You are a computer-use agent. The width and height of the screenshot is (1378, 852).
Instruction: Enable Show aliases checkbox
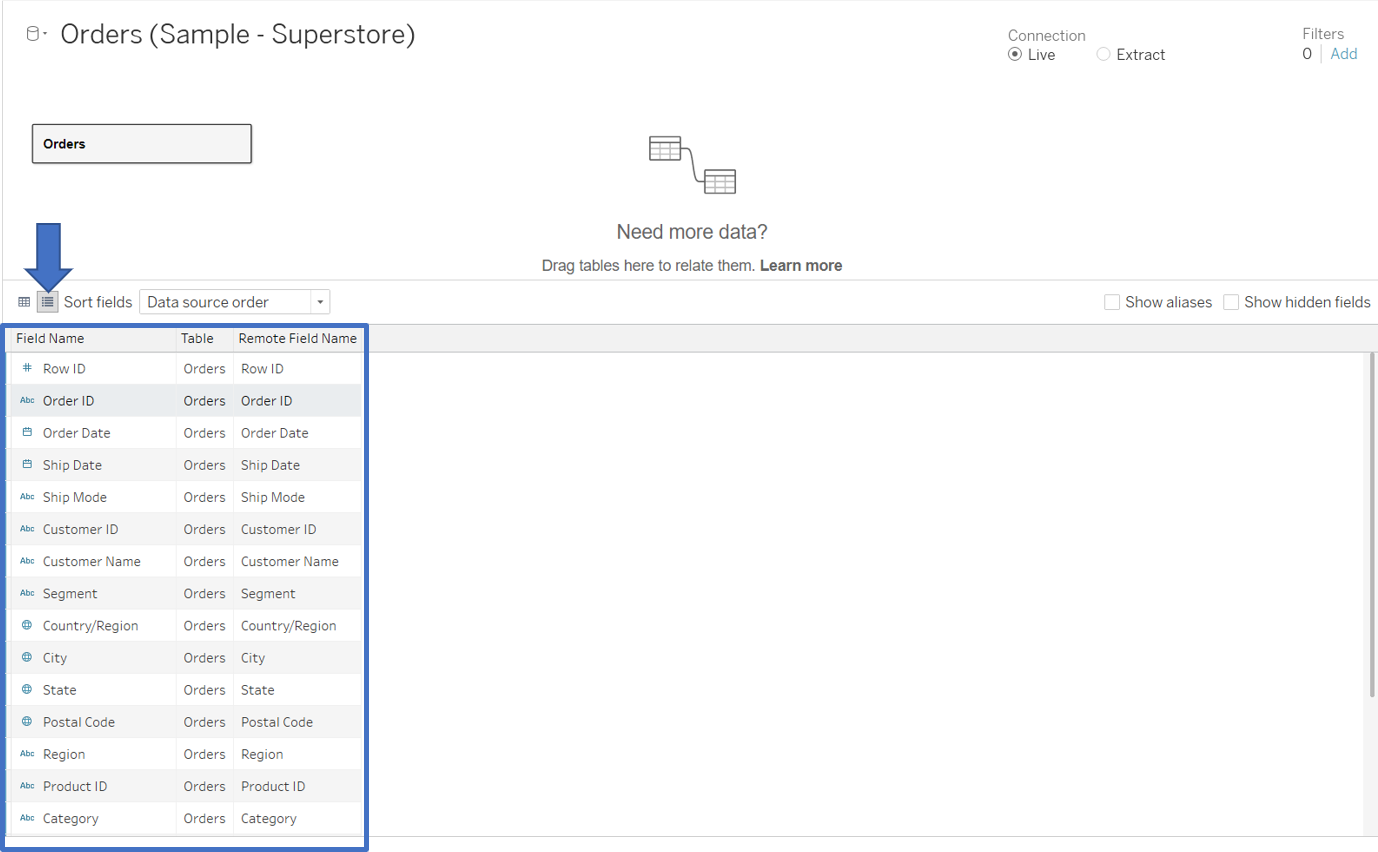tap(1112, 302)
